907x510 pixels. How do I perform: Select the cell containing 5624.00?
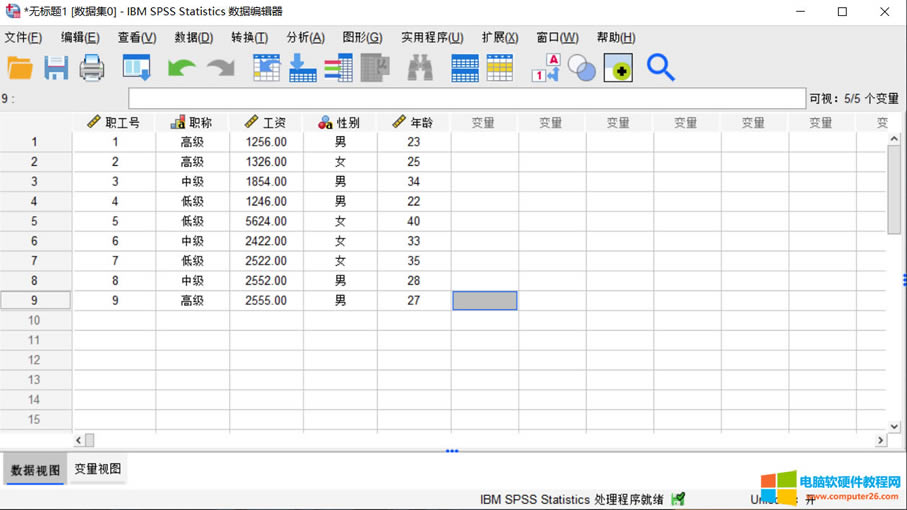266,221
